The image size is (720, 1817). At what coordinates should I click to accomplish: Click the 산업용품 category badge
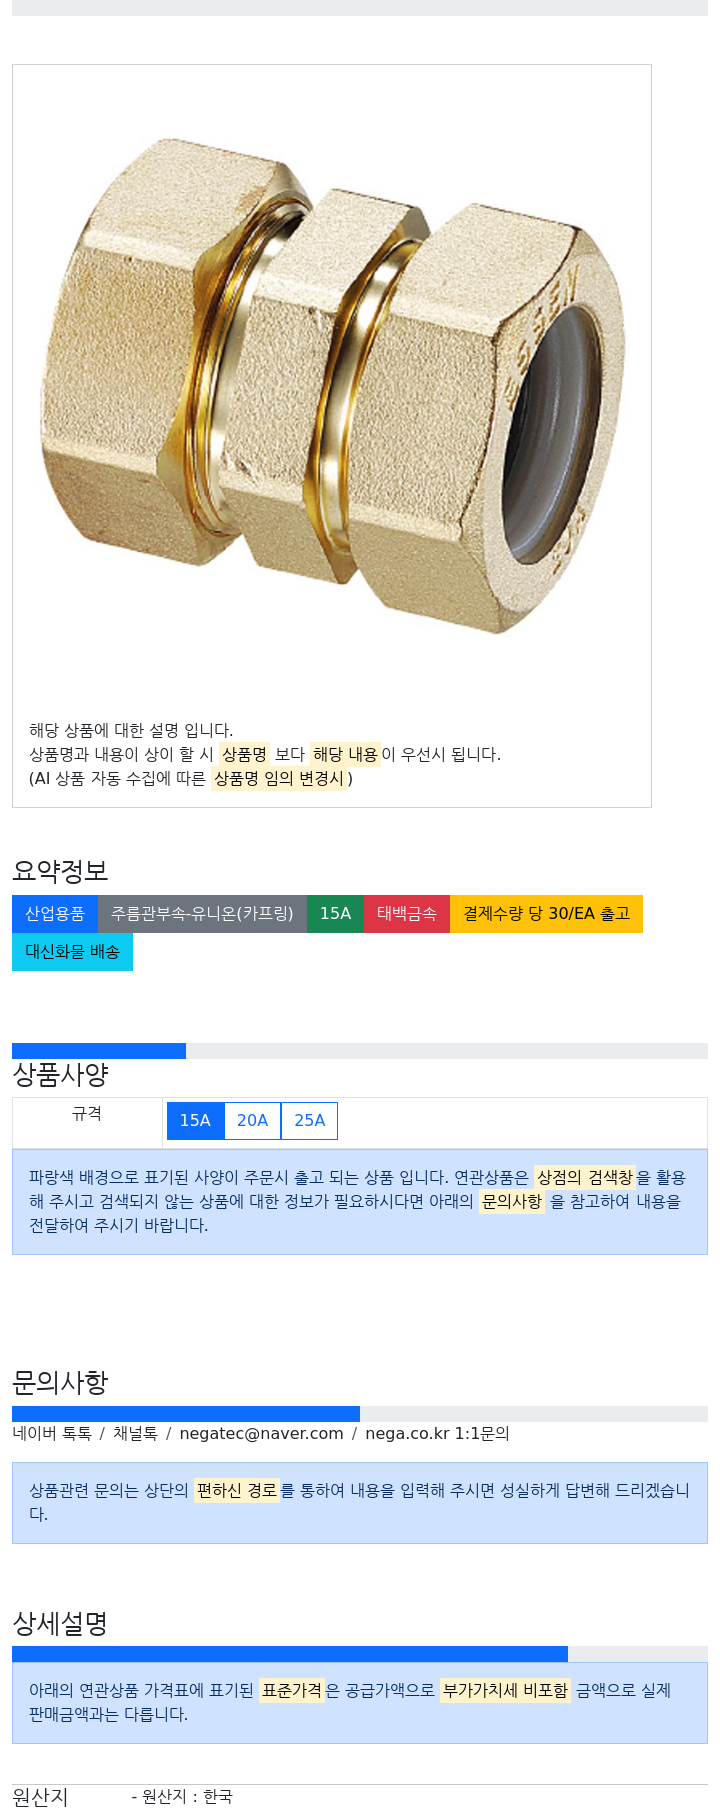[x=55, y=913]
